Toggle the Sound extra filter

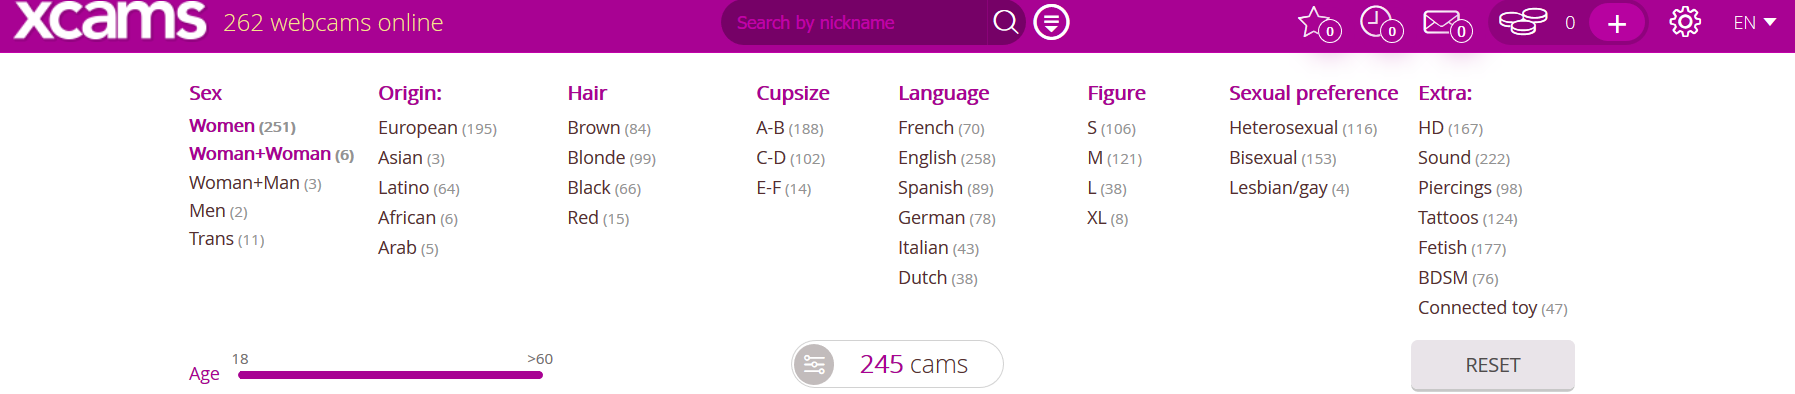tap(1464, 158)
